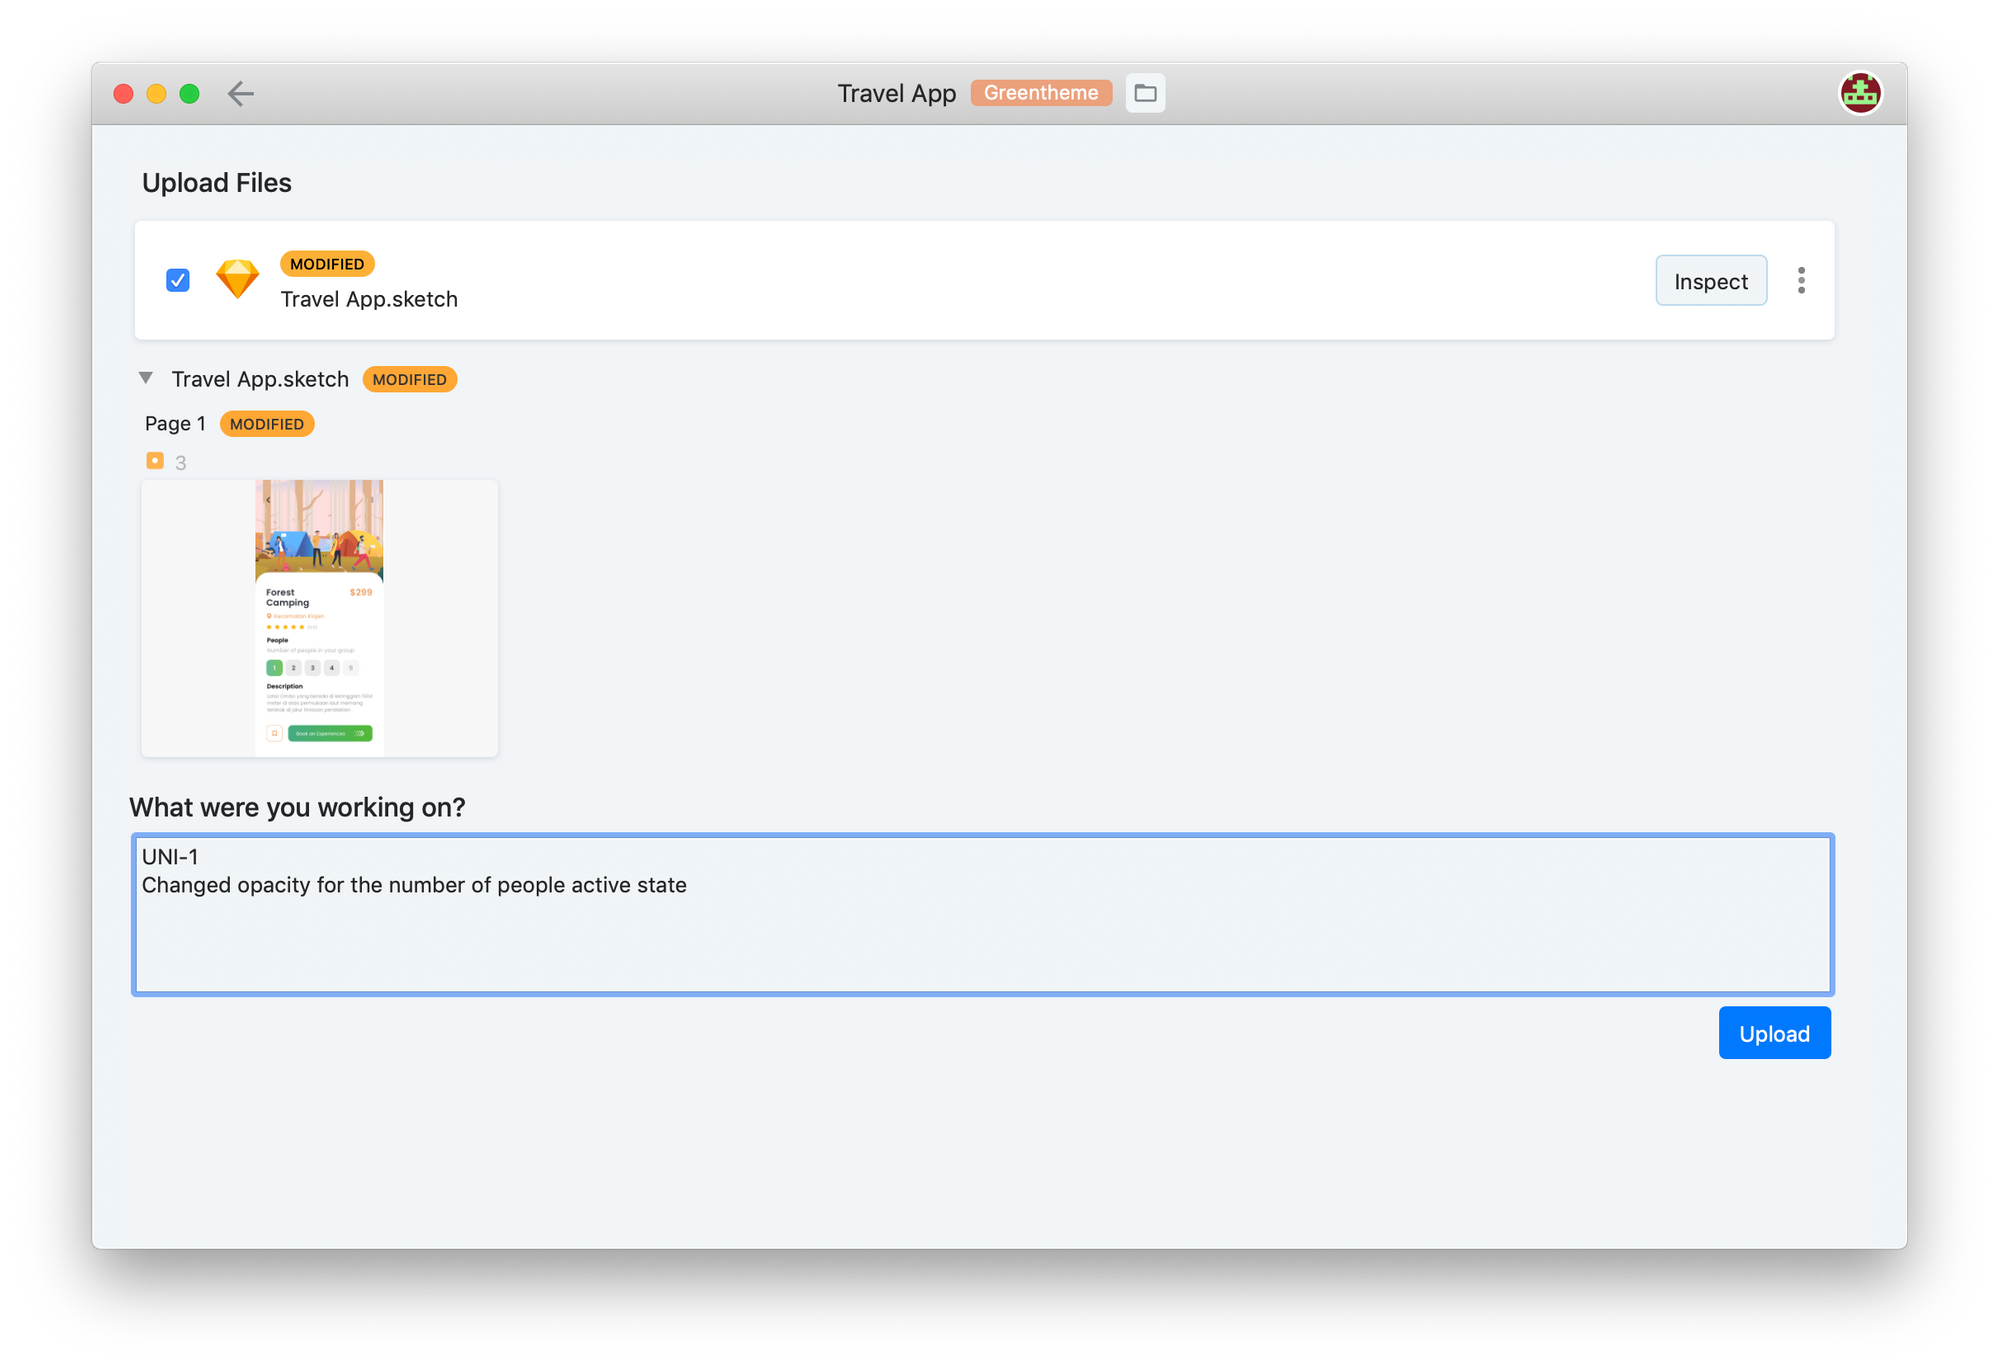This screenshot has width=2000, height=1371.
Task: Click the orange warning indicator icon
Action: click(x=157, y=462)
